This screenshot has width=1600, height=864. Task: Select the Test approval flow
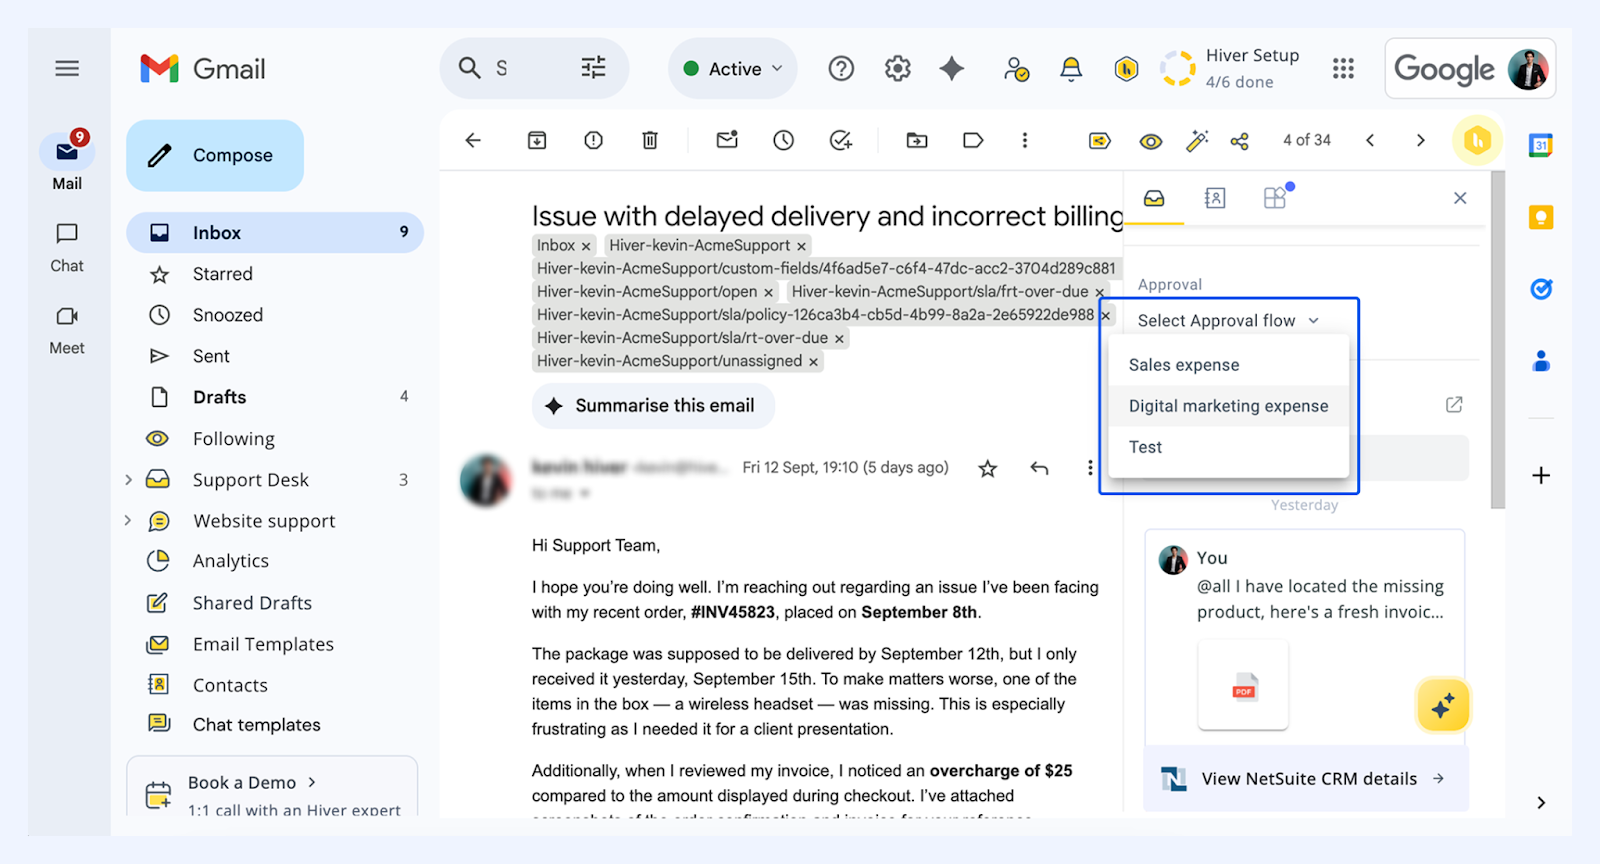1229,447
